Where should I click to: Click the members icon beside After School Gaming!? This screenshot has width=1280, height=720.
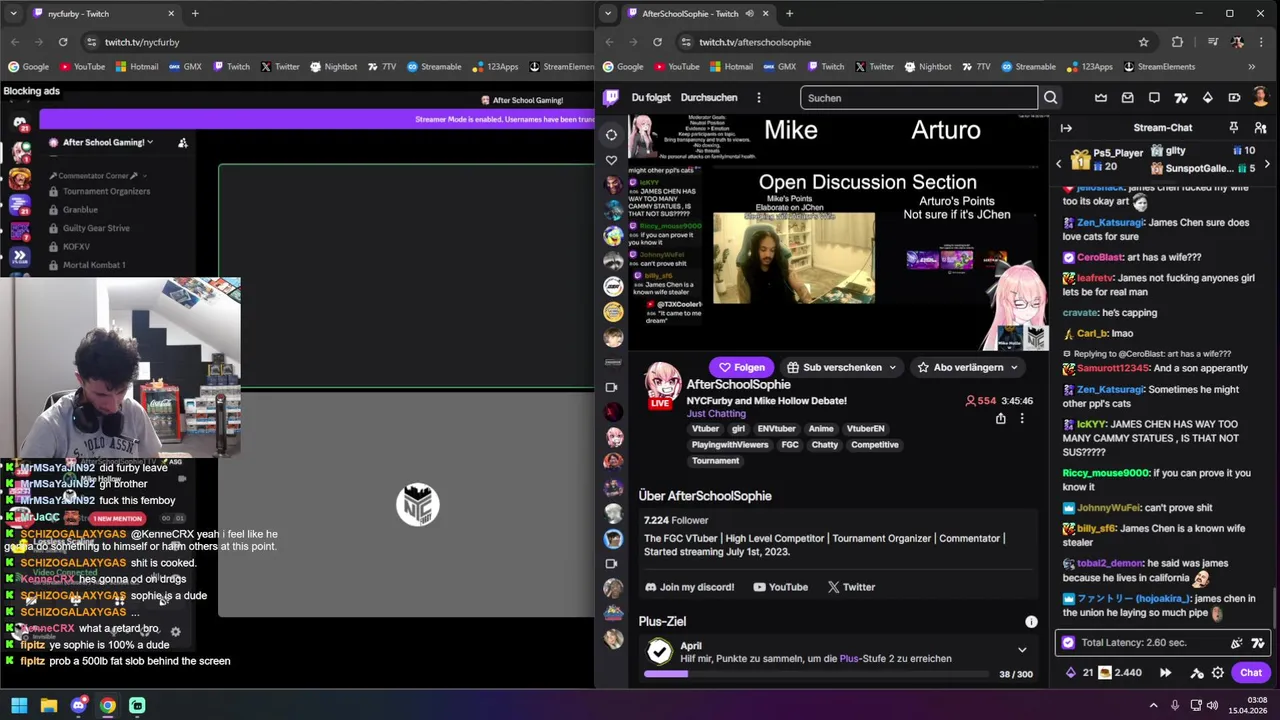pyautogui.click(x=182, y=143)
